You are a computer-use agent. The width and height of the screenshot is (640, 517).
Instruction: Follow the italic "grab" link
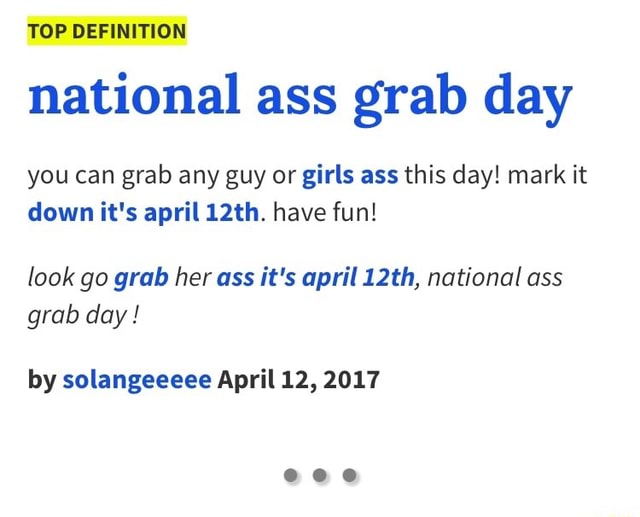pos(141,278)
